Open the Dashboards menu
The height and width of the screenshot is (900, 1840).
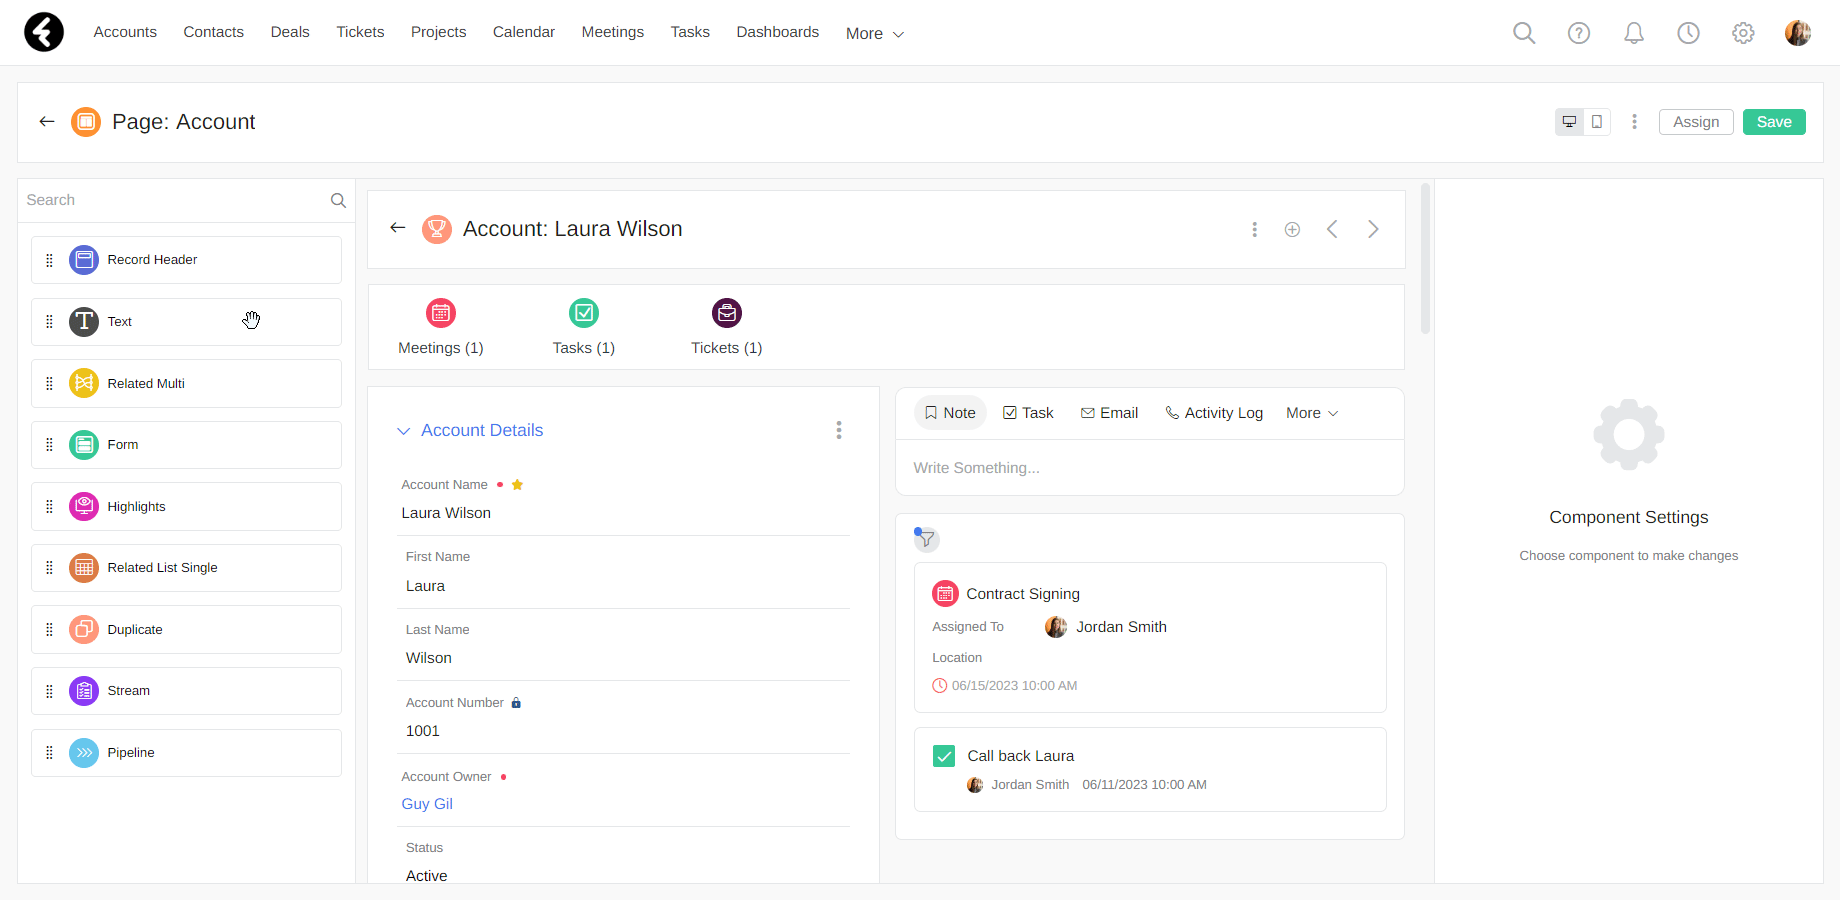pos(778,32)
